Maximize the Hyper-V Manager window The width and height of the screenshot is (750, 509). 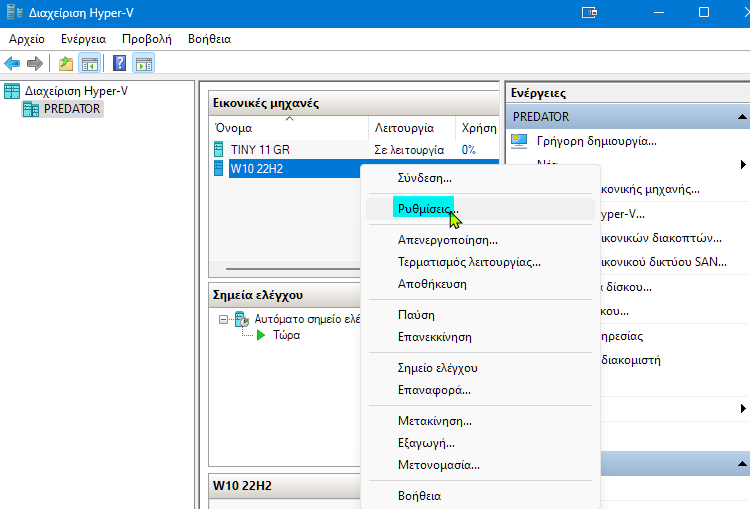tap(704, 12)
